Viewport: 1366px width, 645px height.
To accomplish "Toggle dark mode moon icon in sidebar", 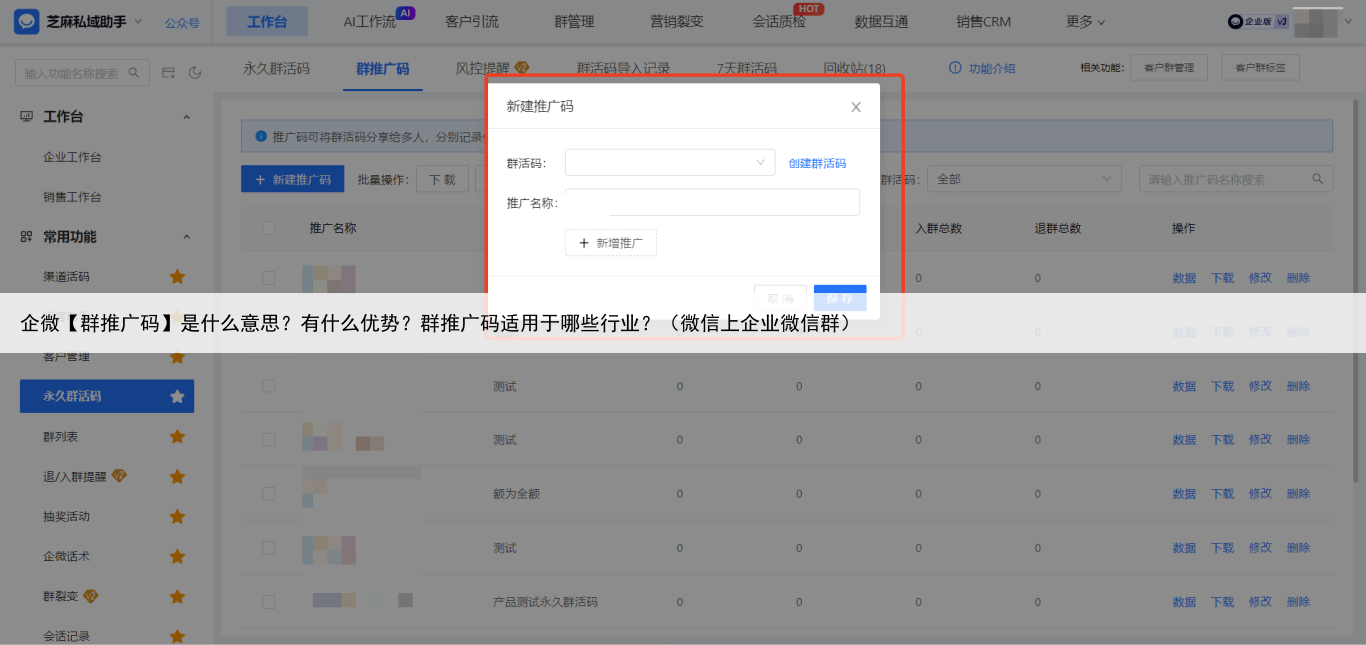I will click(195, 73).
